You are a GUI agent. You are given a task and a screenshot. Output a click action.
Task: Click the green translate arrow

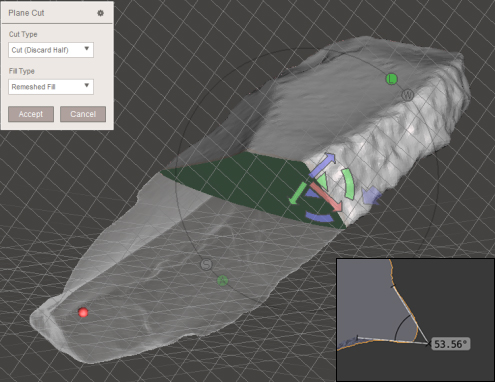pyautogui.click(x=298, y=194)
